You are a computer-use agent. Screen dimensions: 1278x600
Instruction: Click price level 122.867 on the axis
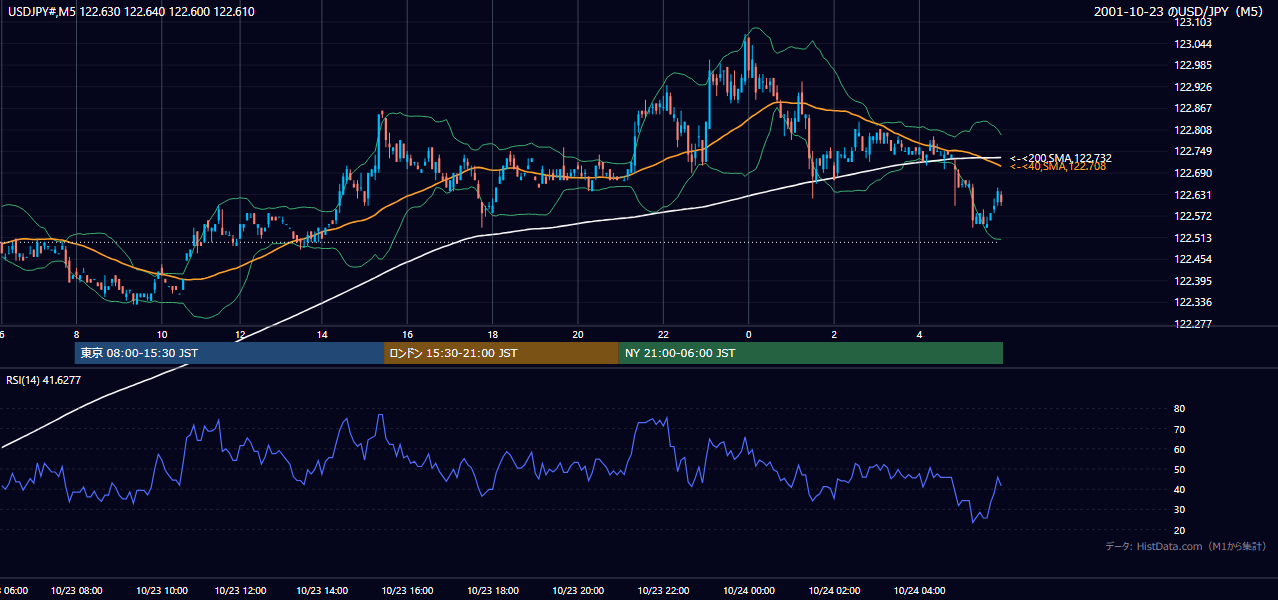1192,108
